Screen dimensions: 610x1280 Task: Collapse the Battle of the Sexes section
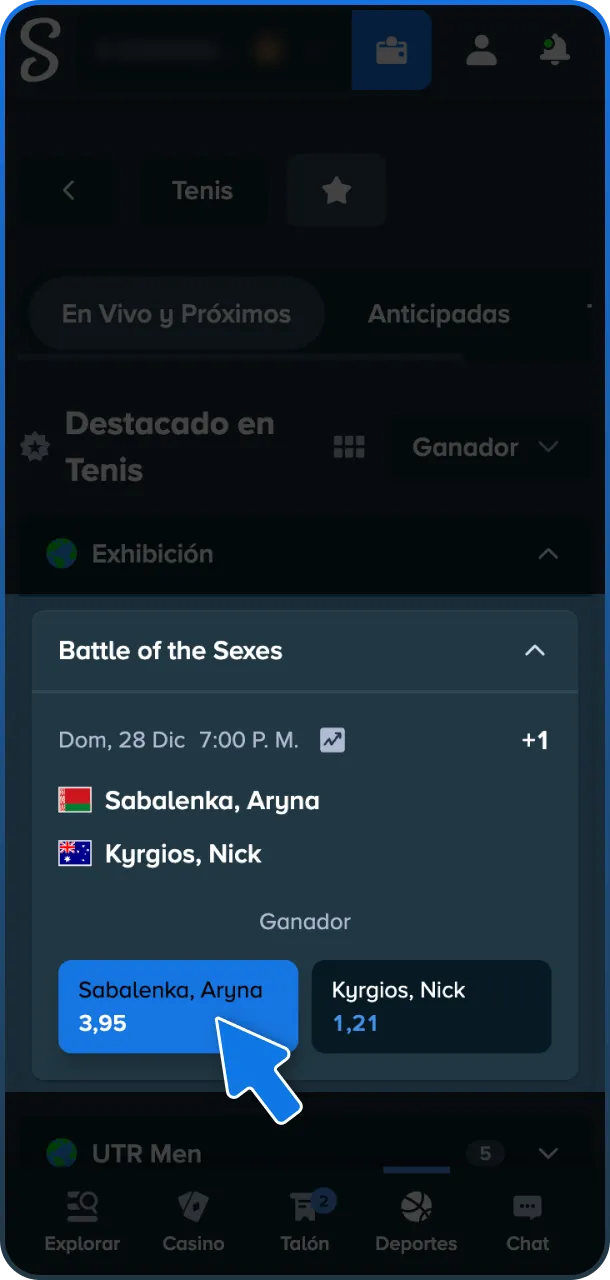[x=535, y=651]
